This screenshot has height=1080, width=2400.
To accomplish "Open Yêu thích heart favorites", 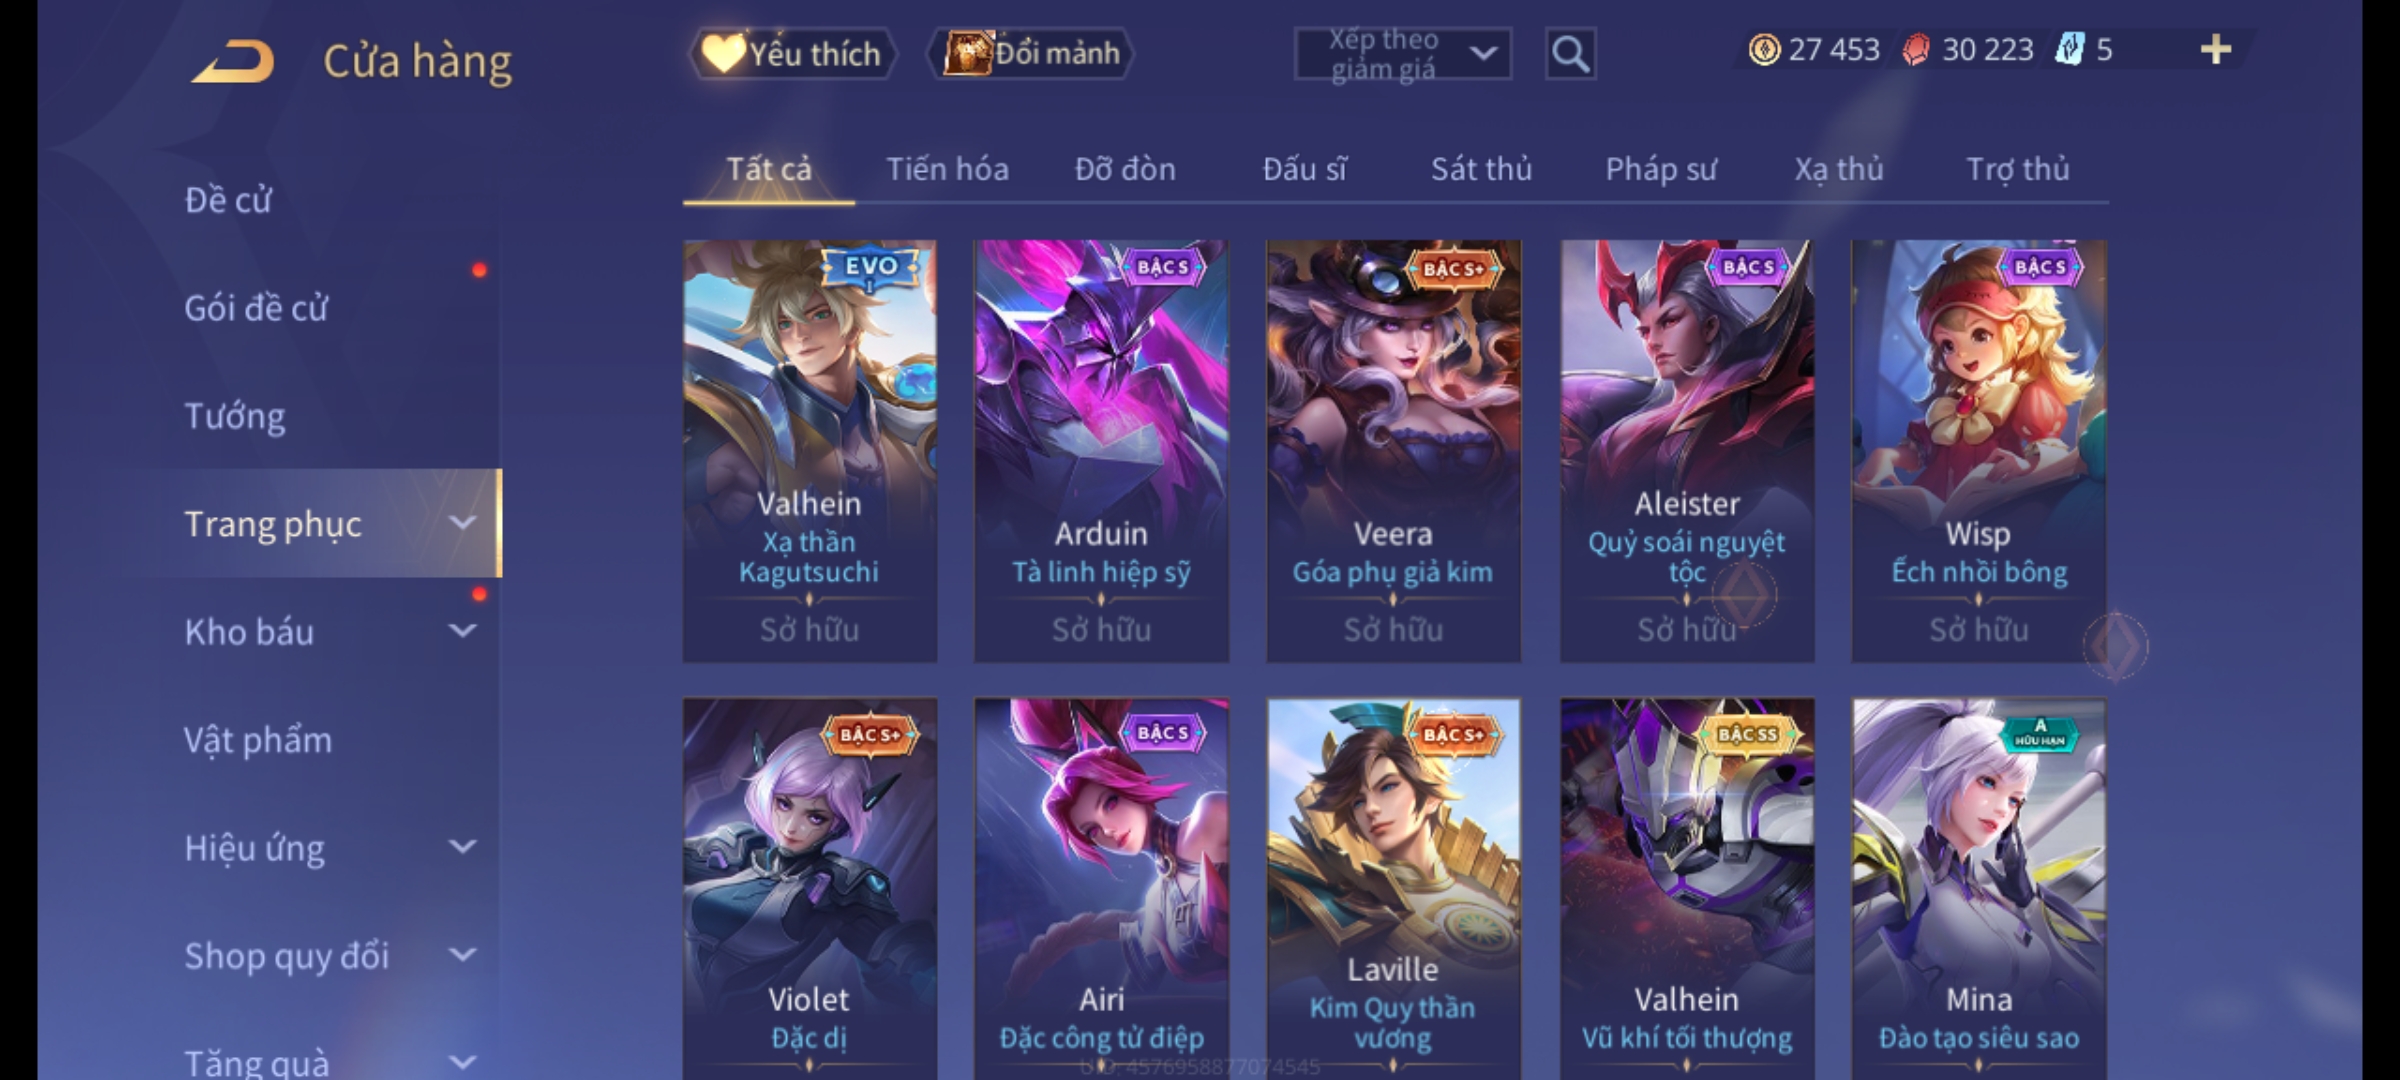I will tap(793, 54).
